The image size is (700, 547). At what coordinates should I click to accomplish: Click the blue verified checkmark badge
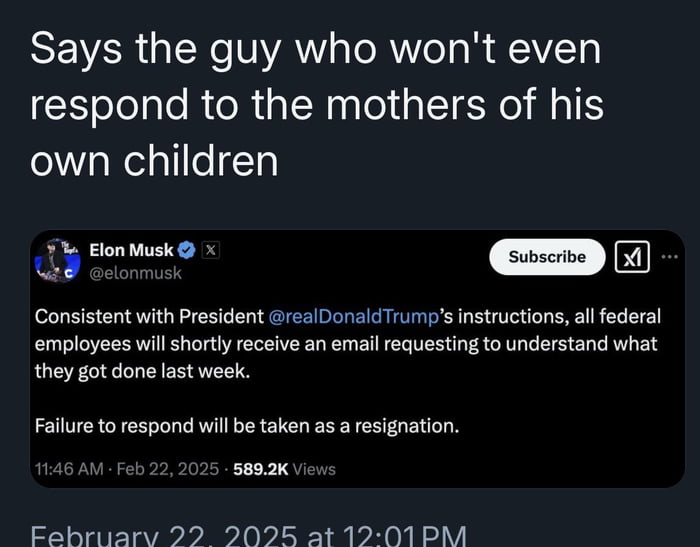187,250
